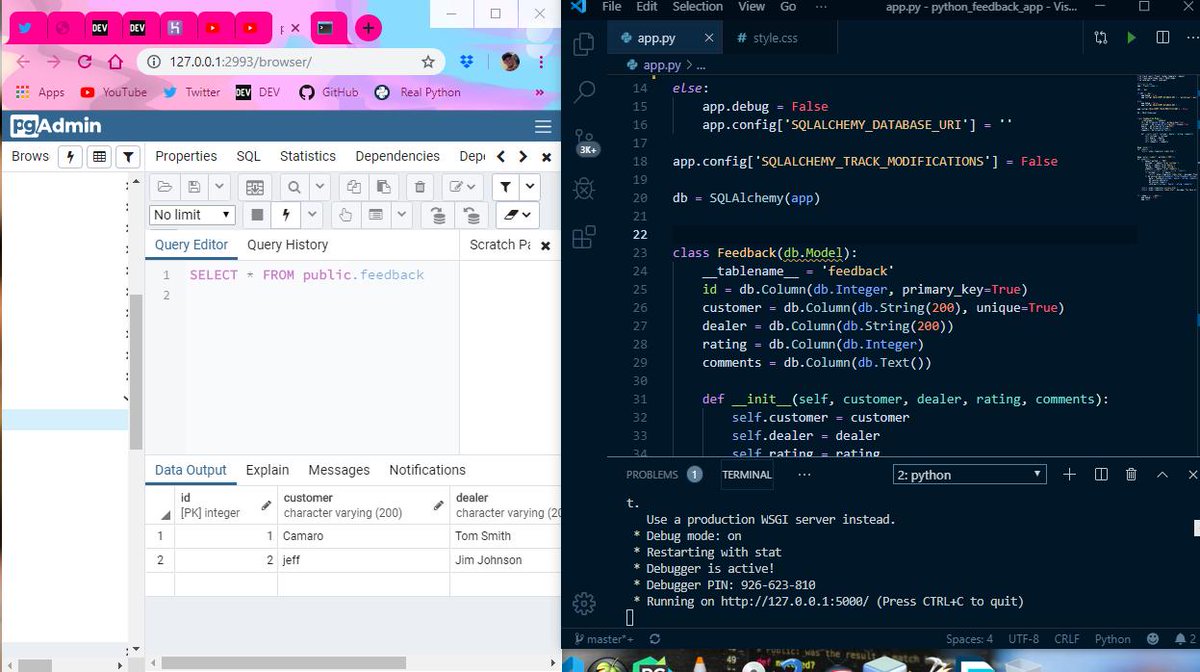
Task: Open the terminal selector showing 2: python
Action: tap(967, 474)
